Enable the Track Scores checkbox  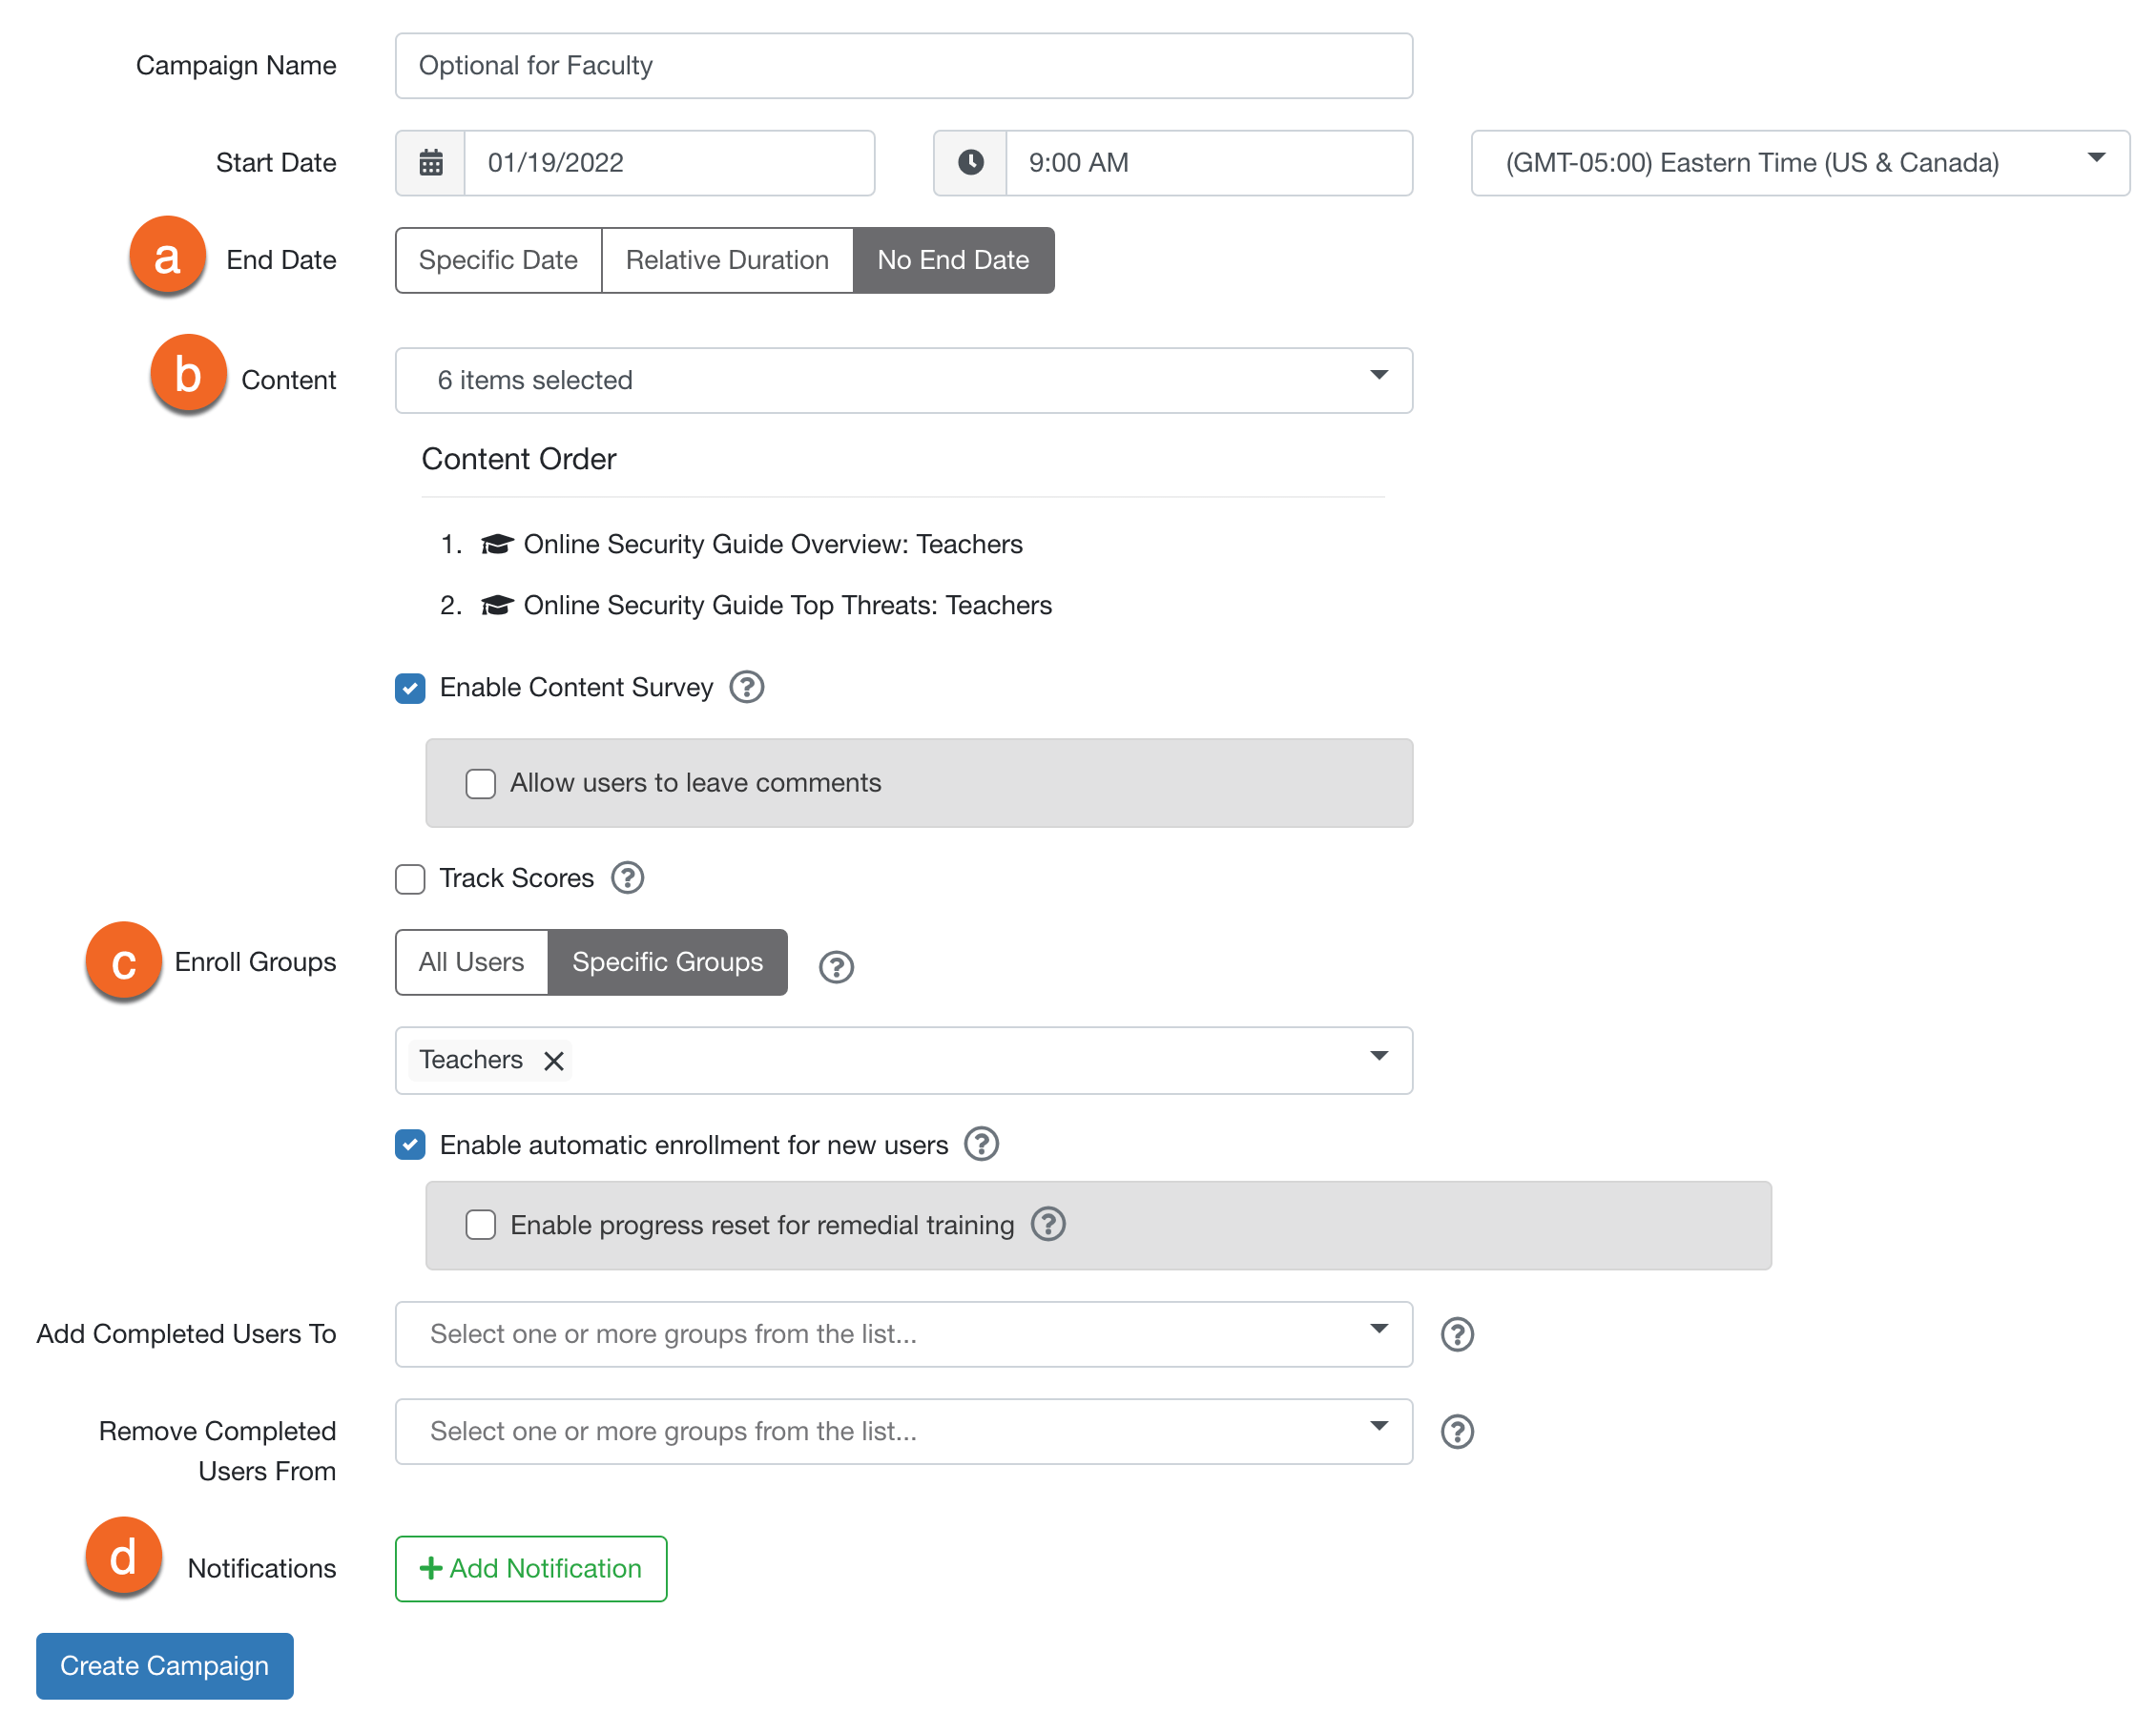click(x=410, y=878)
